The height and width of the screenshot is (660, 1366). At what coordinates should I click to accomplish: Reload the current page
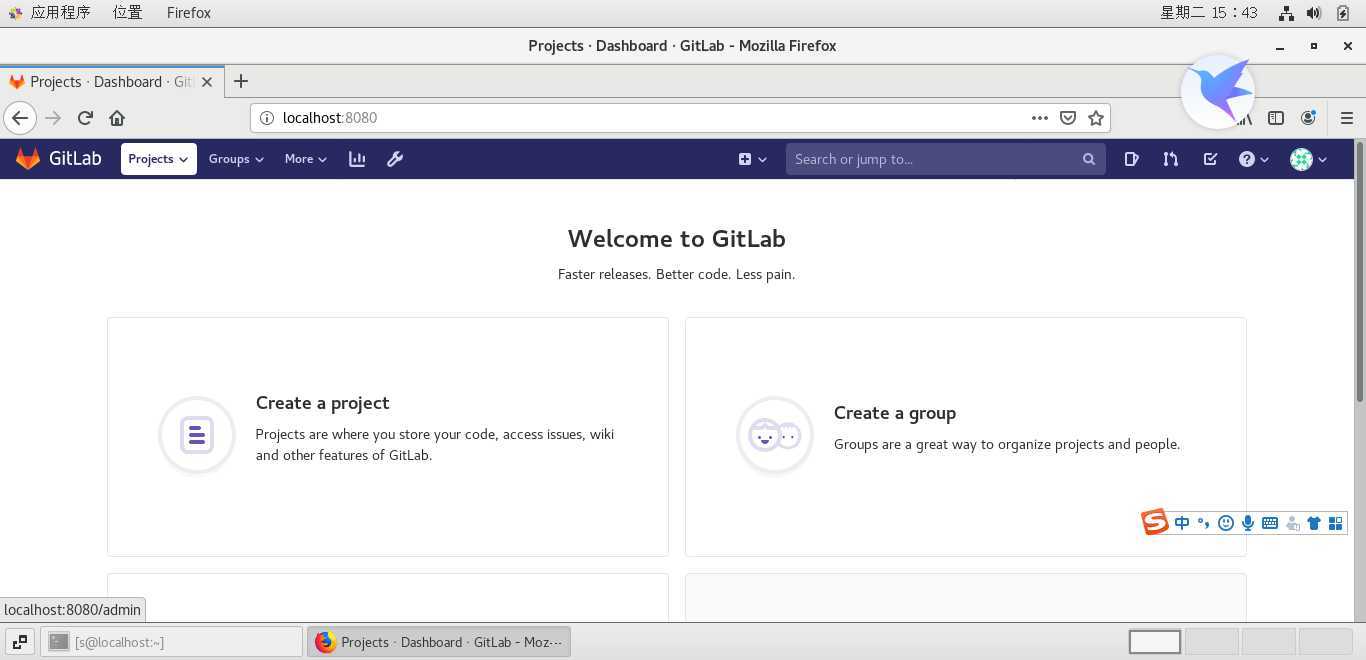pyautogui.click(x=85, y=118)
